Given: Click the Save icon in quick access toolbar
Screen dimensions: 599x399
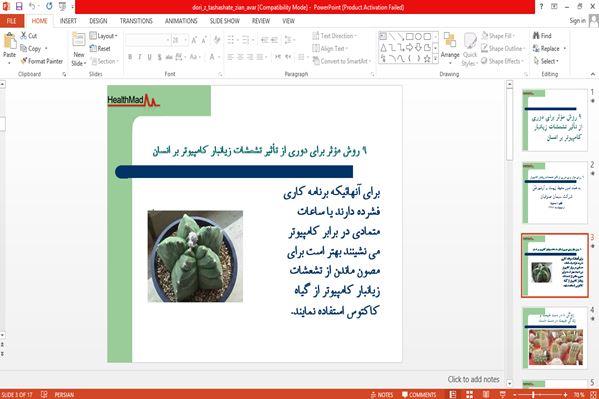Looking at the screenshot, I should [x=19, y=6].
